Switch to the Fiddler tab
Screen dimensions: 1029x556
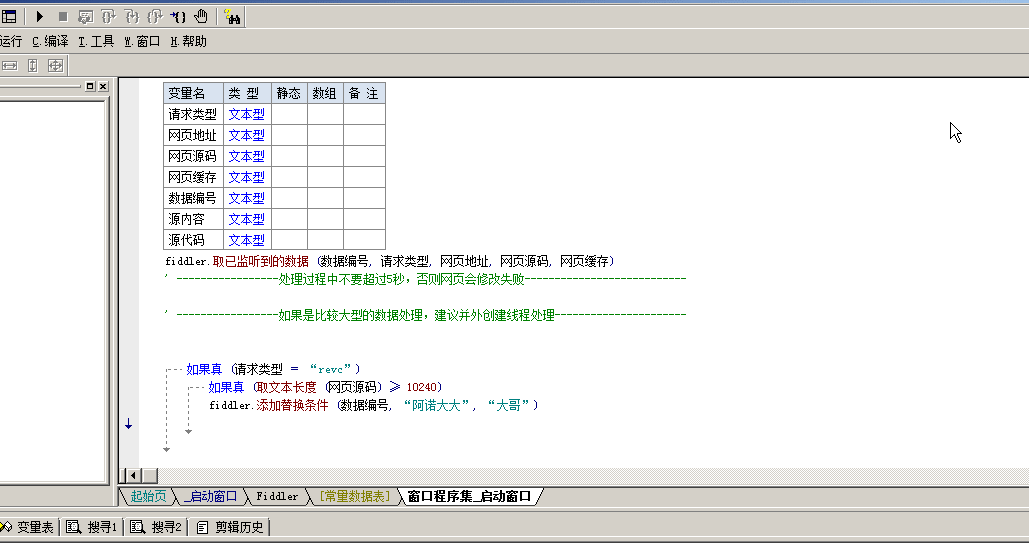(x=277, y=496)
